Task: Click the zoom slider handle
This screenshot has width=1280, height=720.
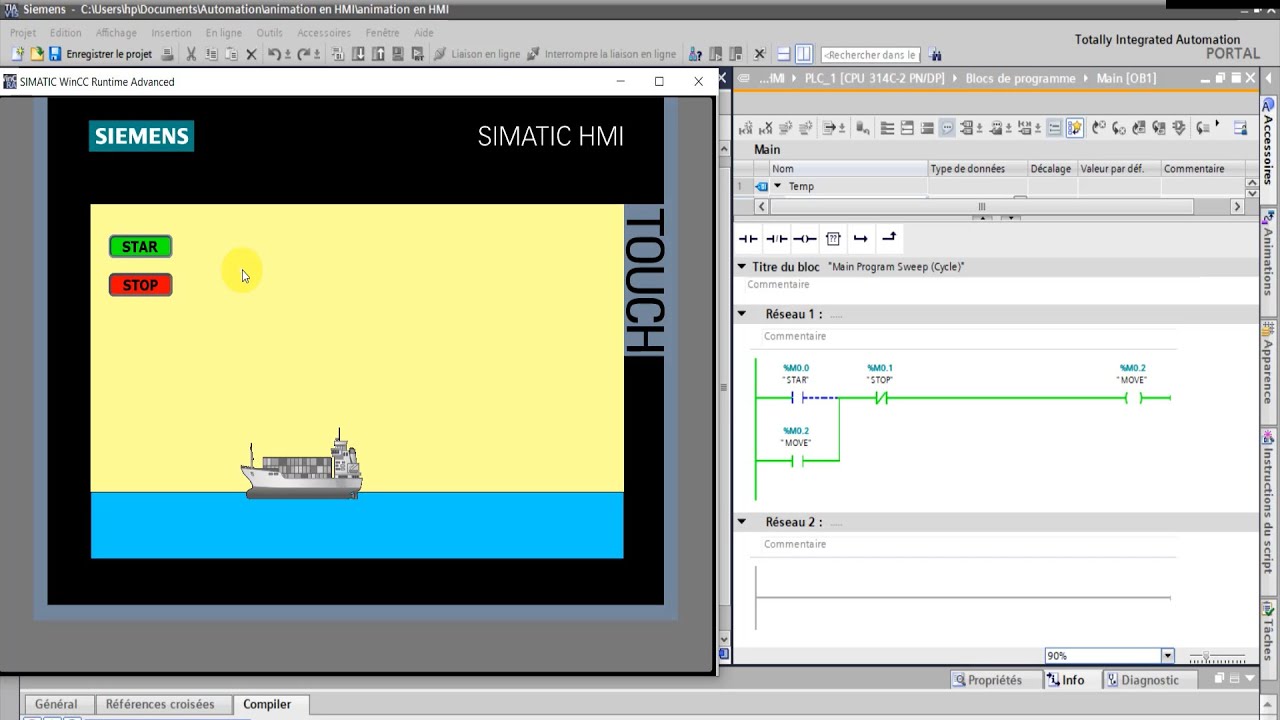Action: click(1208, 657)
